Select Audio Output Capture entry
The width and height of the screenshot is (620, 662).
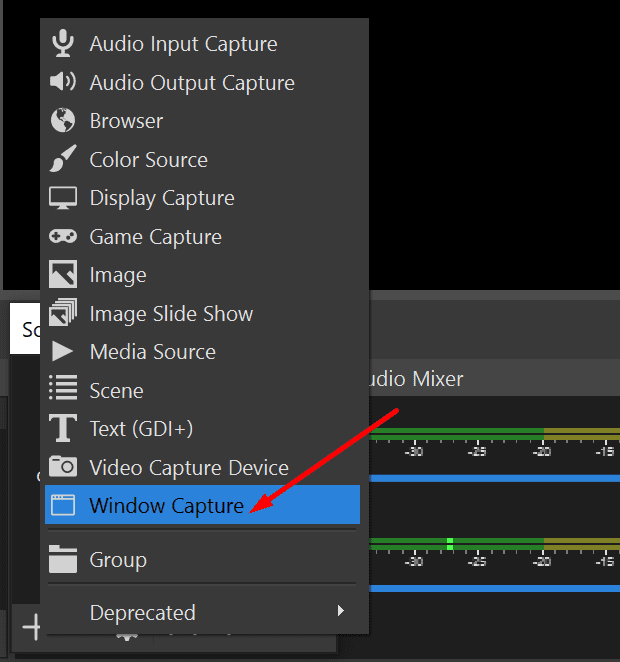203,82
